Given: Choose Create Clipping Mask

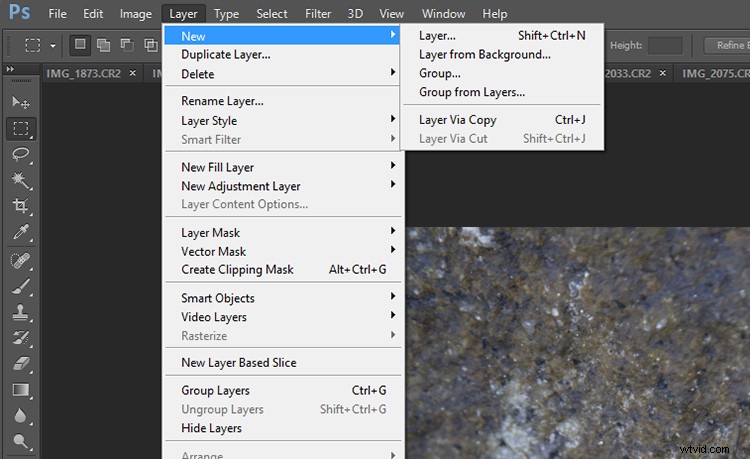Looking at the screenshot, I should pyautogui.click(x=282, y=270).
